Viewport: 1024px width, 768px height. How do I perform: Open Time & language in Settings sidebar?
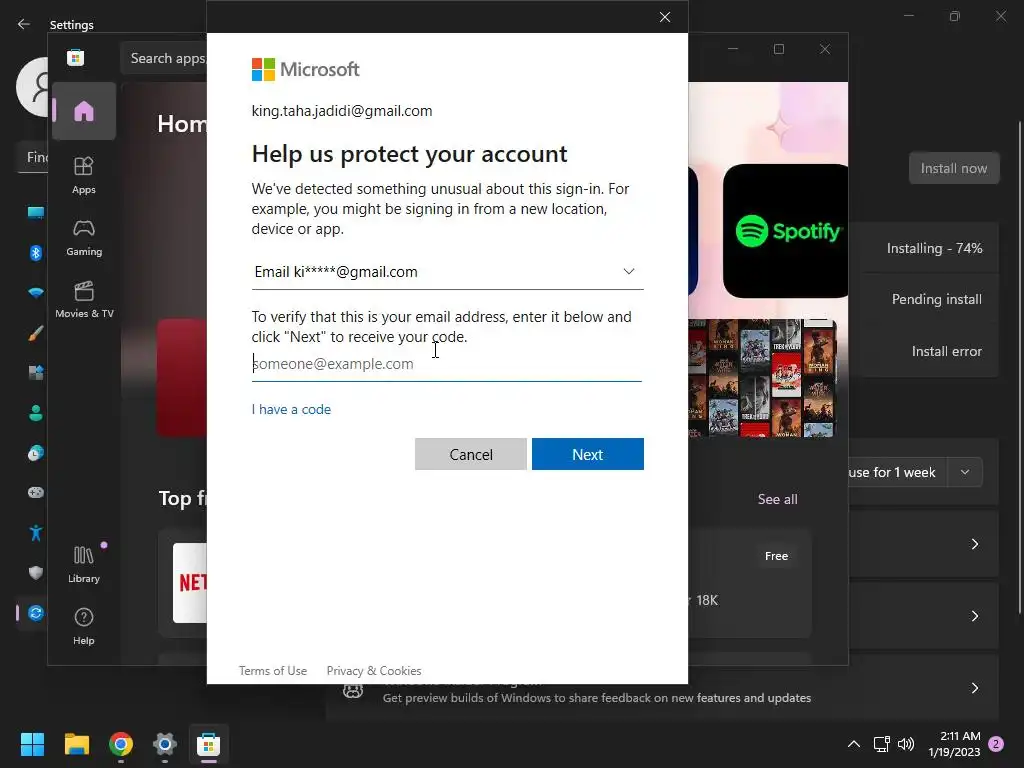click(x=35, y=453)
